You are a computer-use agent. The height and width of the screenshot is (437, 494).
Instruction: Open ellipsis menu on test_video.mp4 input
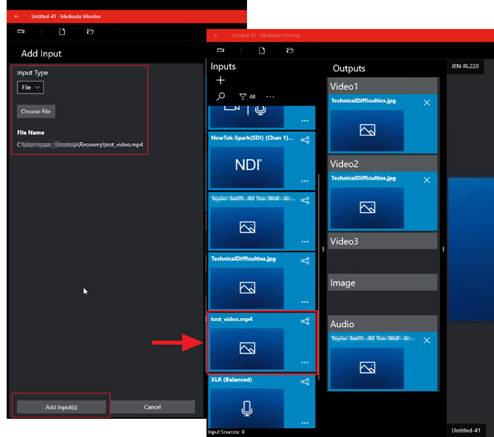(305, 362)
